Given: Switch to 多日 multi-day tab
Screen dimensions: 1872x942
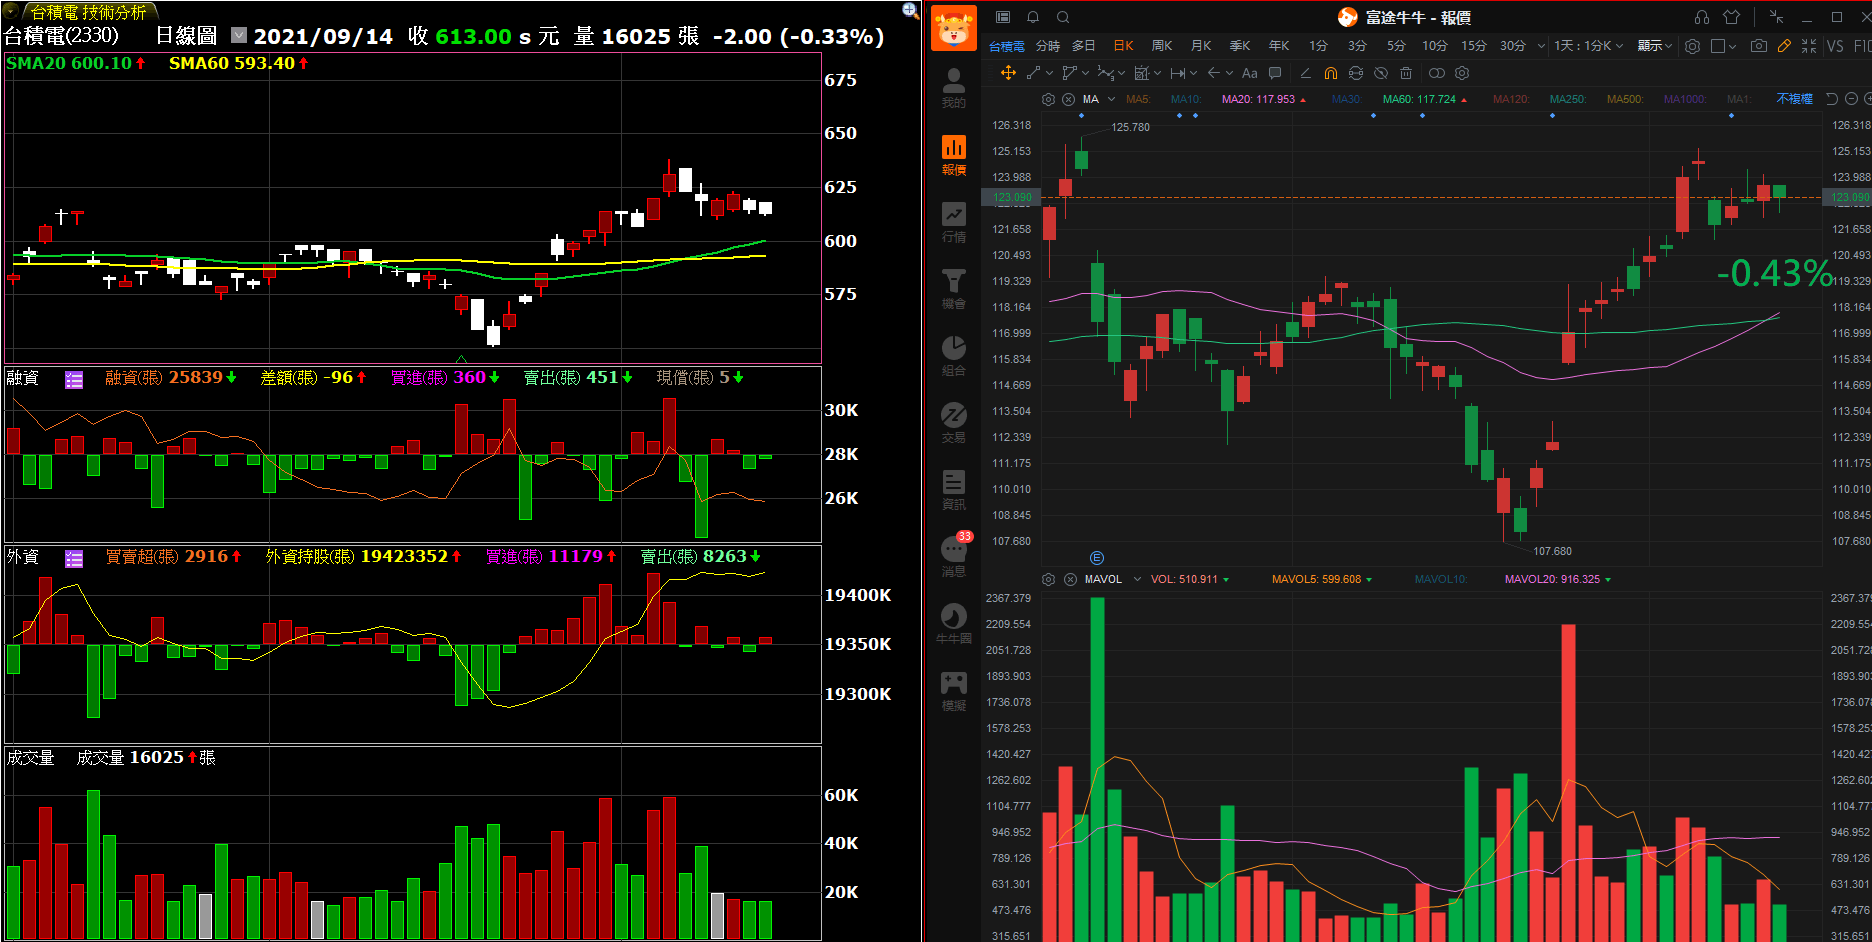Looking at the screenshot, I should point(1084,46).
